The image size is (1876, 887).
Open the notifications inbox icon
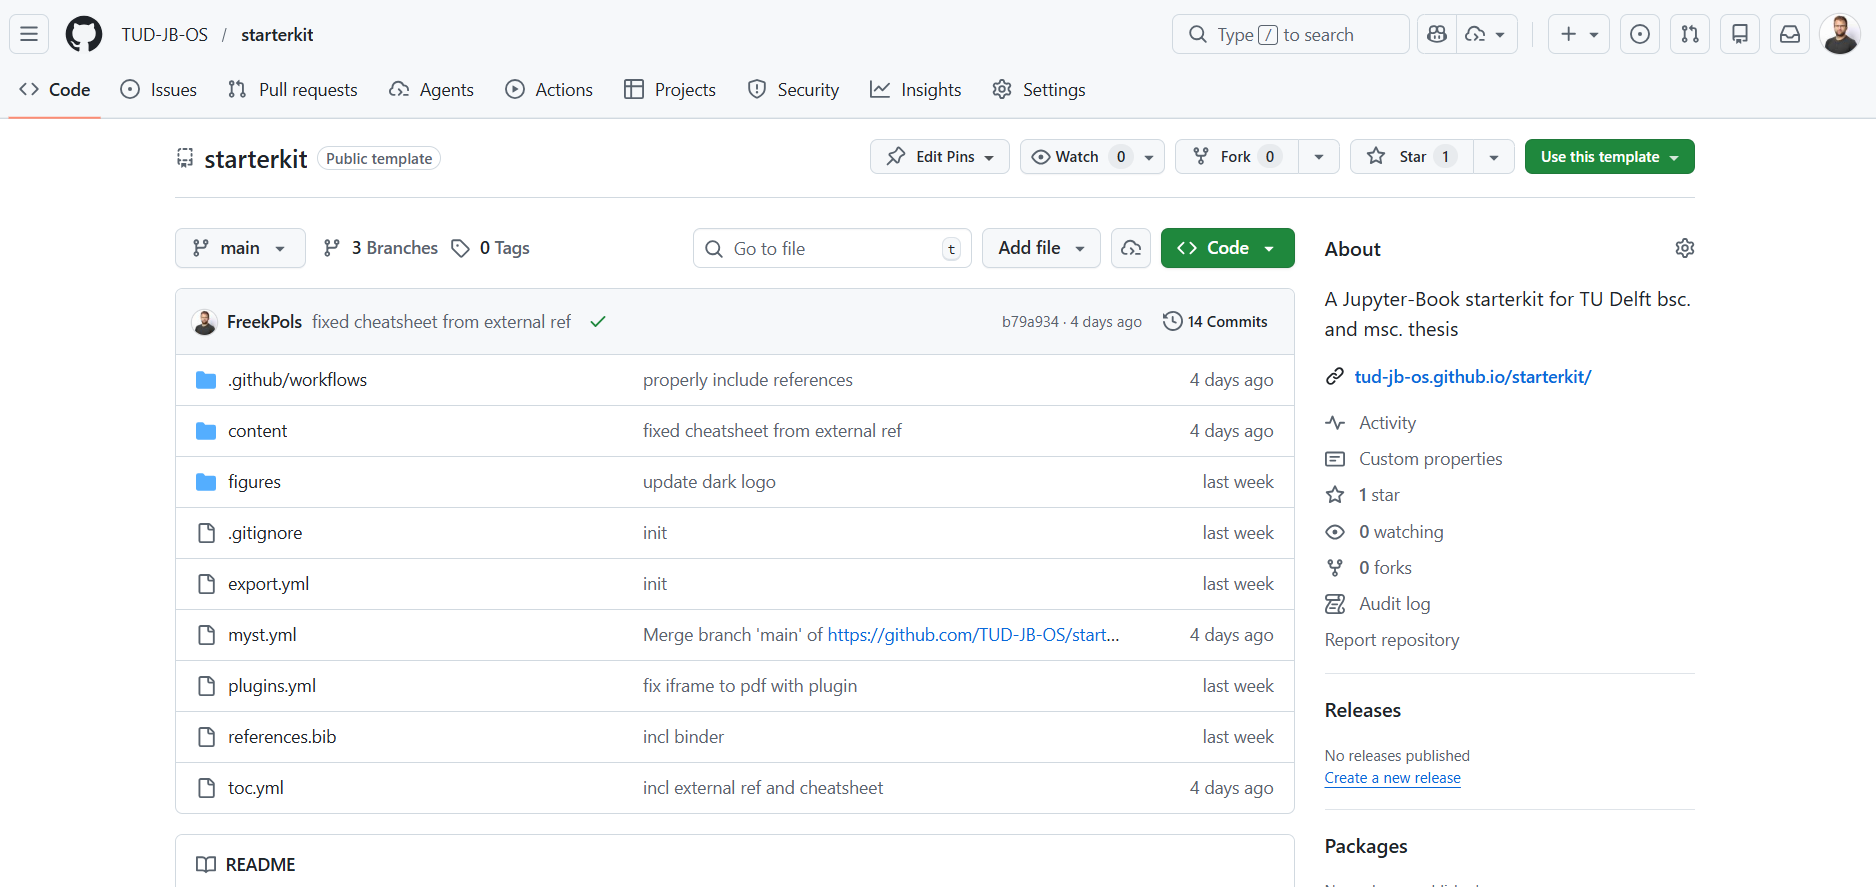point(1790,34)
